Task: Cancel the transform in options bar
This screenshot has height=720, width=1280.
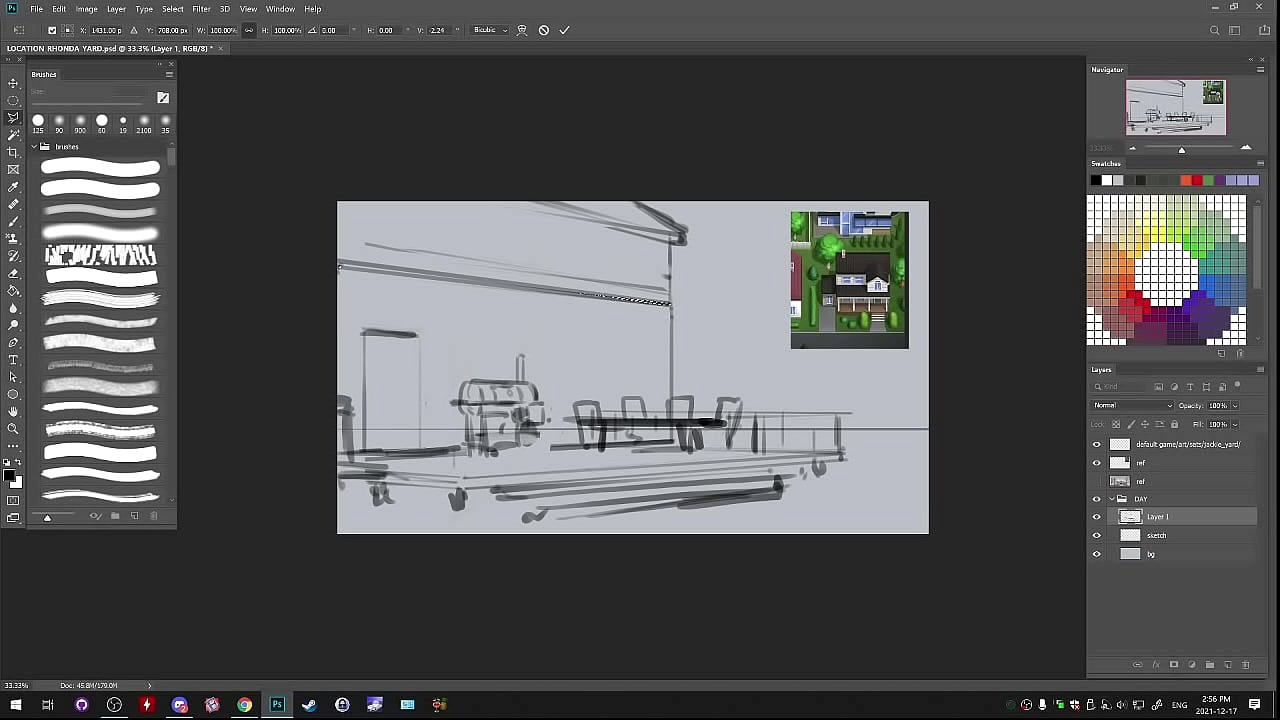Action: click(543, 30)
